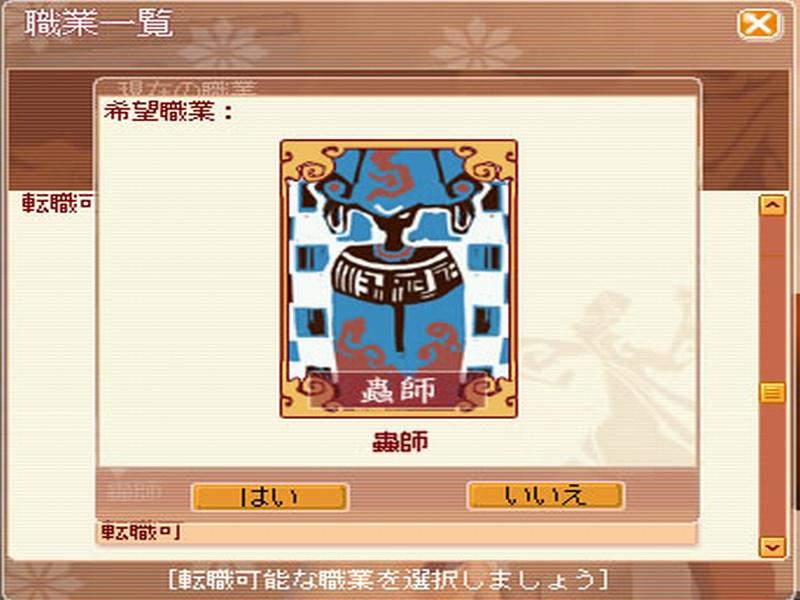
Task: Click the 蟲師 name banner on the card
Action: click(x=398, y=390)
